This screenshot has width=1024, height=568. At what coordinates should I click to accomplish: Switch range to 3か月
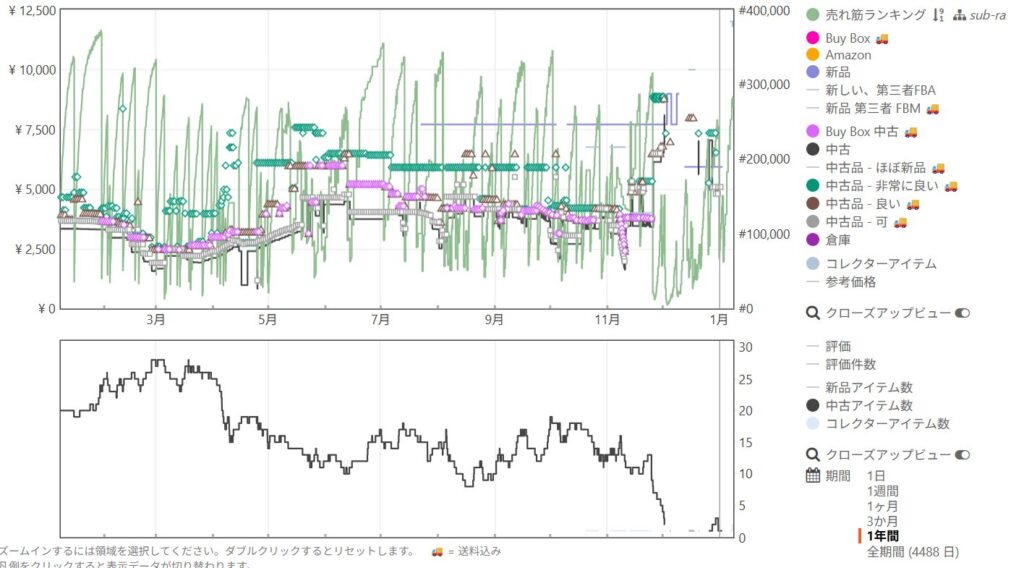[882, 521]
